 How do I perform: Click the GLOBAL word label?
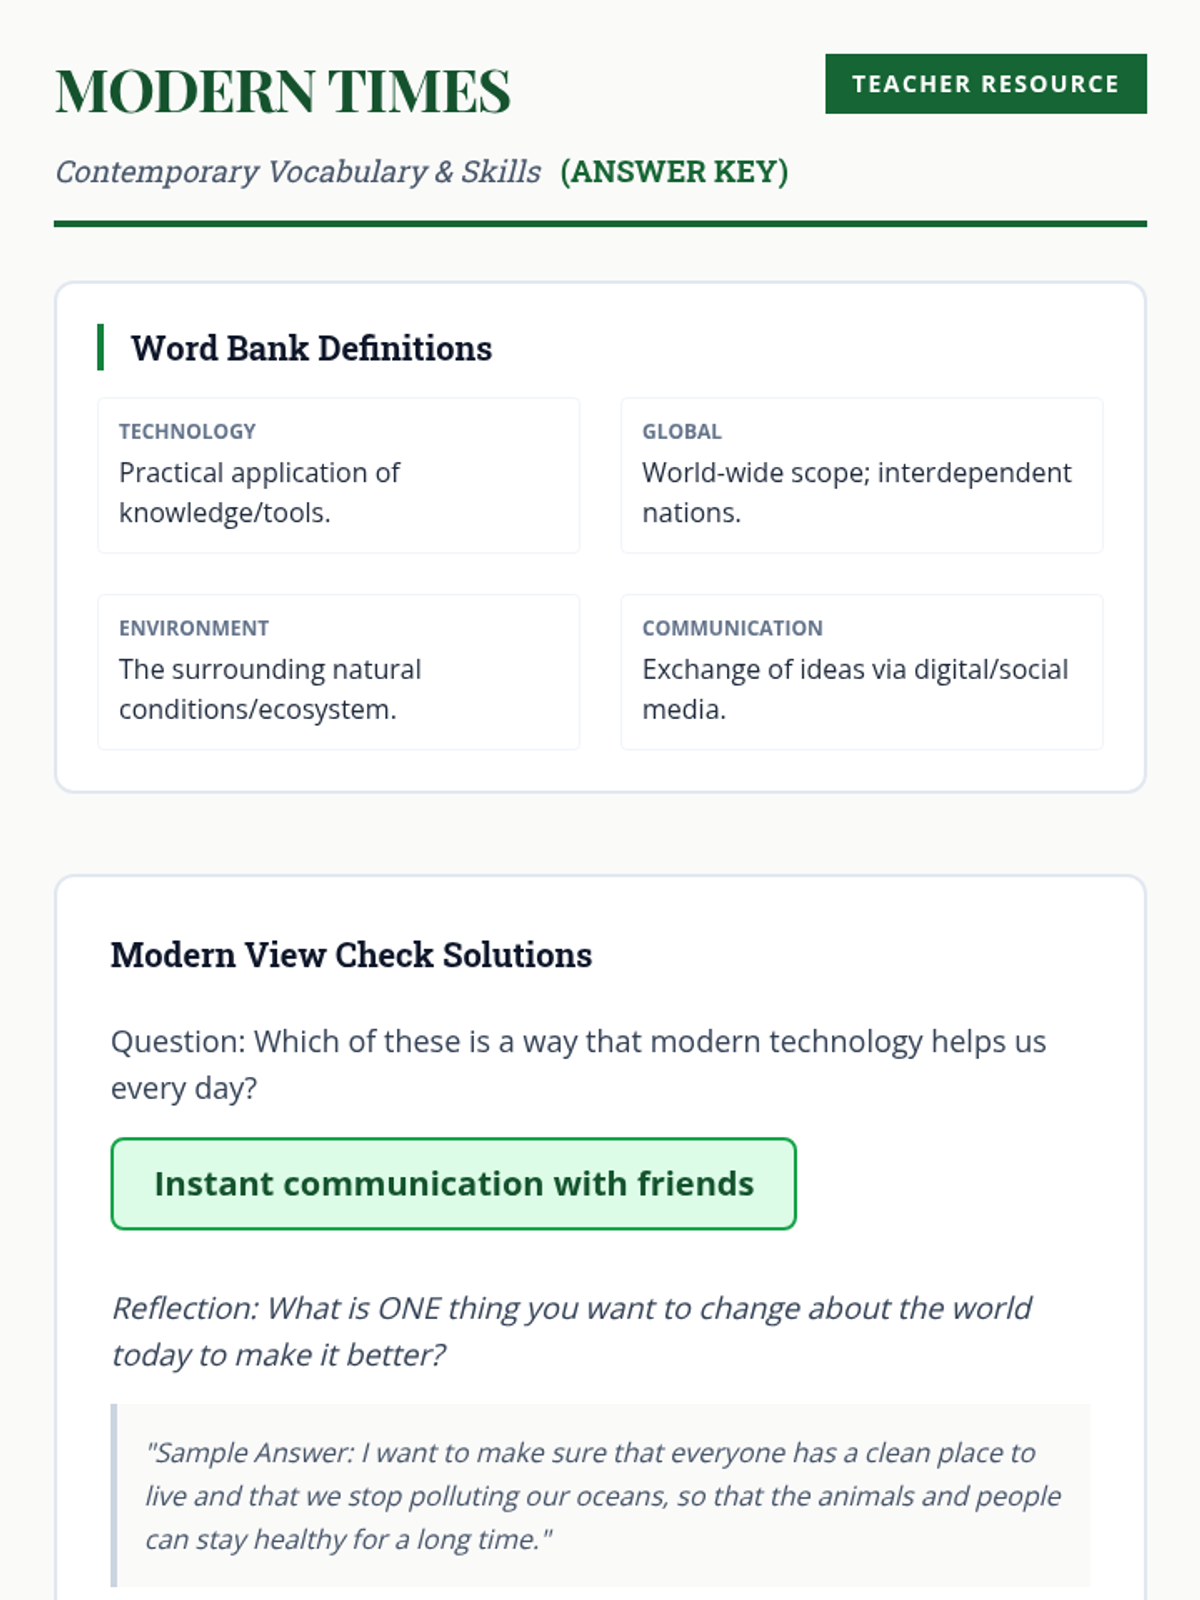click(x=681, y=431)
